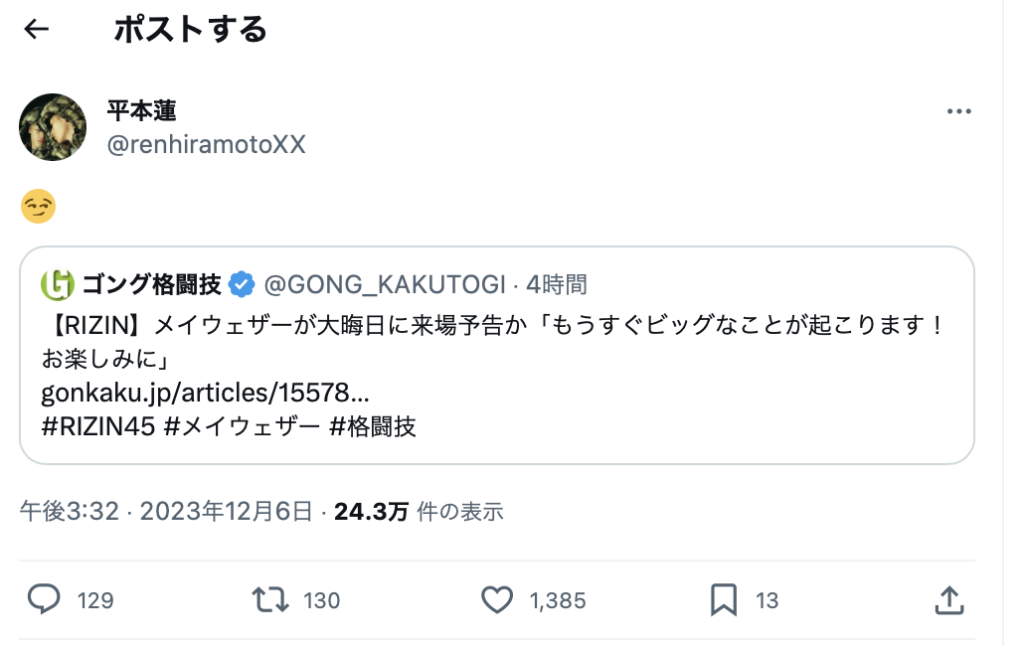
Task: Like the post with heart icon
Action: click(x=497, y=600)
